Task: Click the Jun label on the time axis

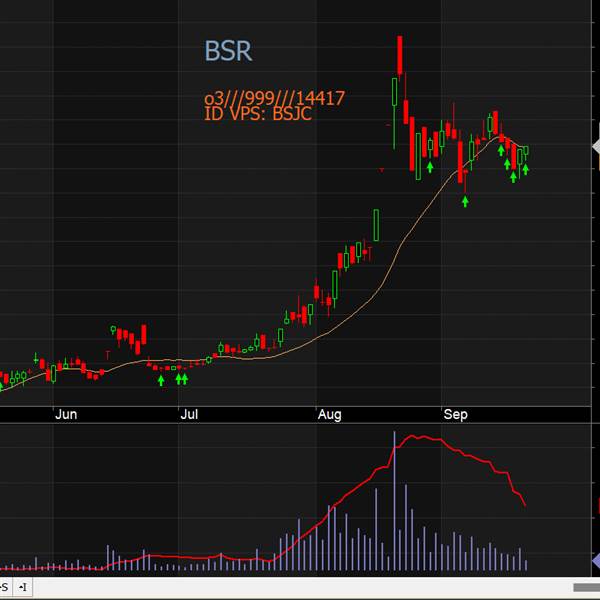Action: [x=66, y=414]
